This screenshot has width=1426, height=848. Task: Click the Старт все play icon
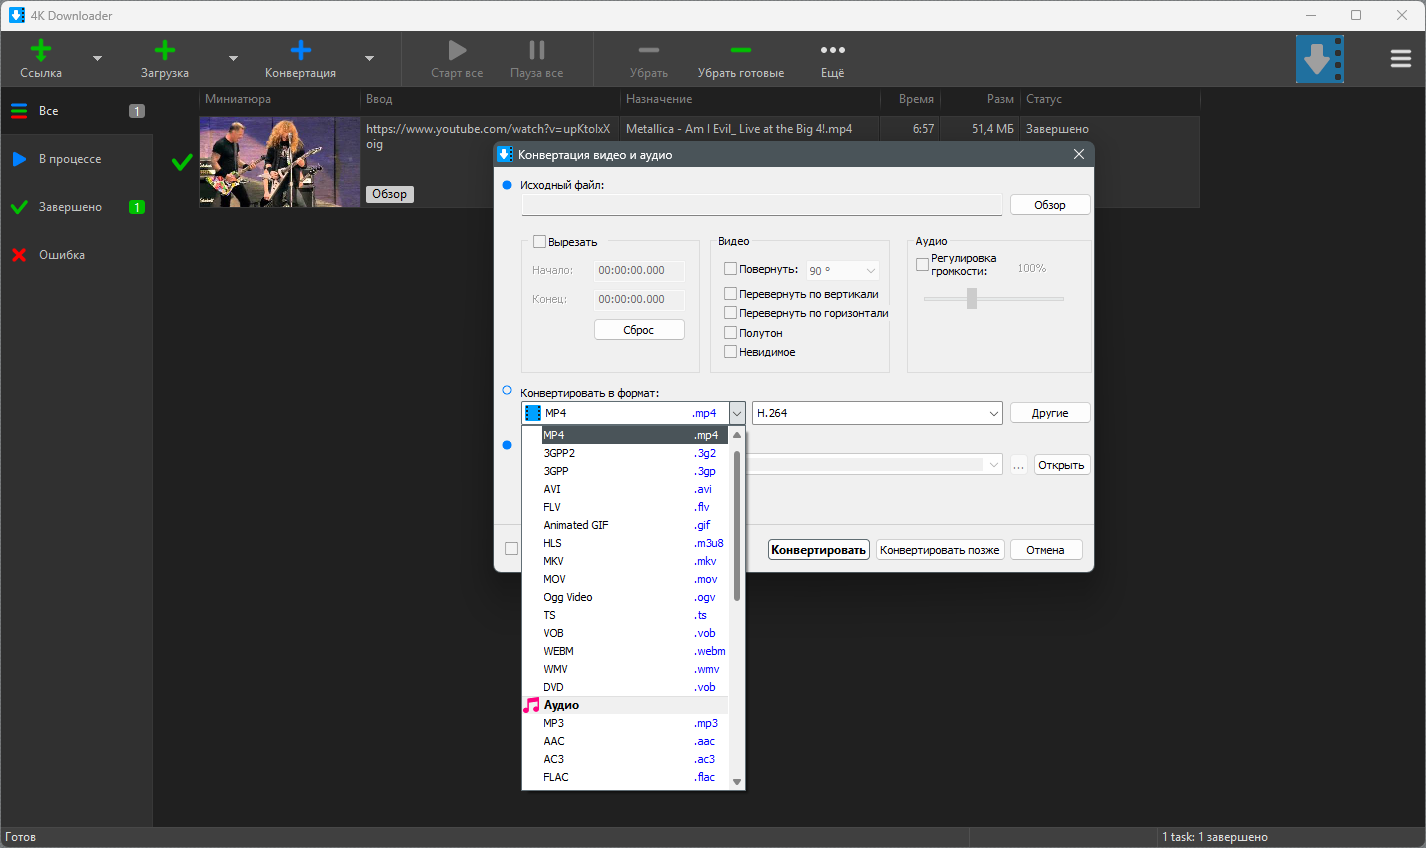(457, 50)
